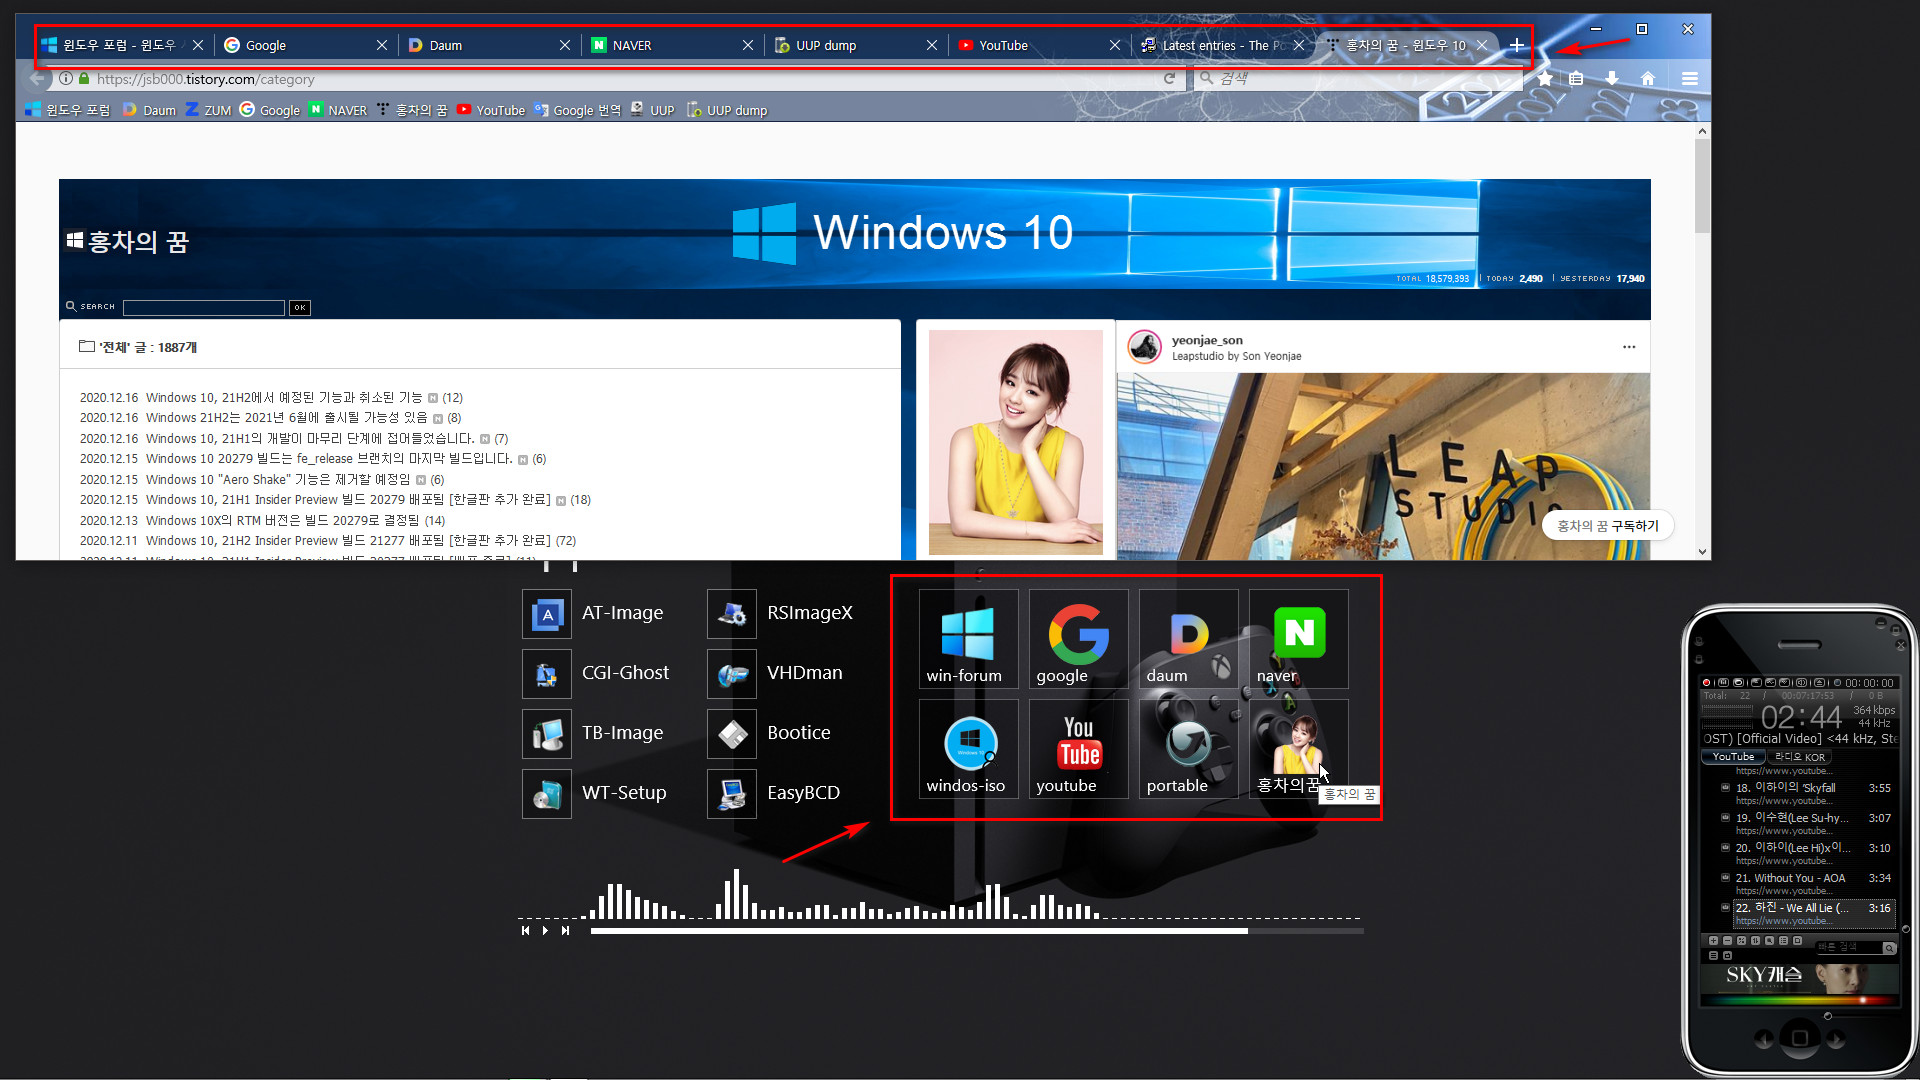Open the google launcher tile

pos(1078,639)
